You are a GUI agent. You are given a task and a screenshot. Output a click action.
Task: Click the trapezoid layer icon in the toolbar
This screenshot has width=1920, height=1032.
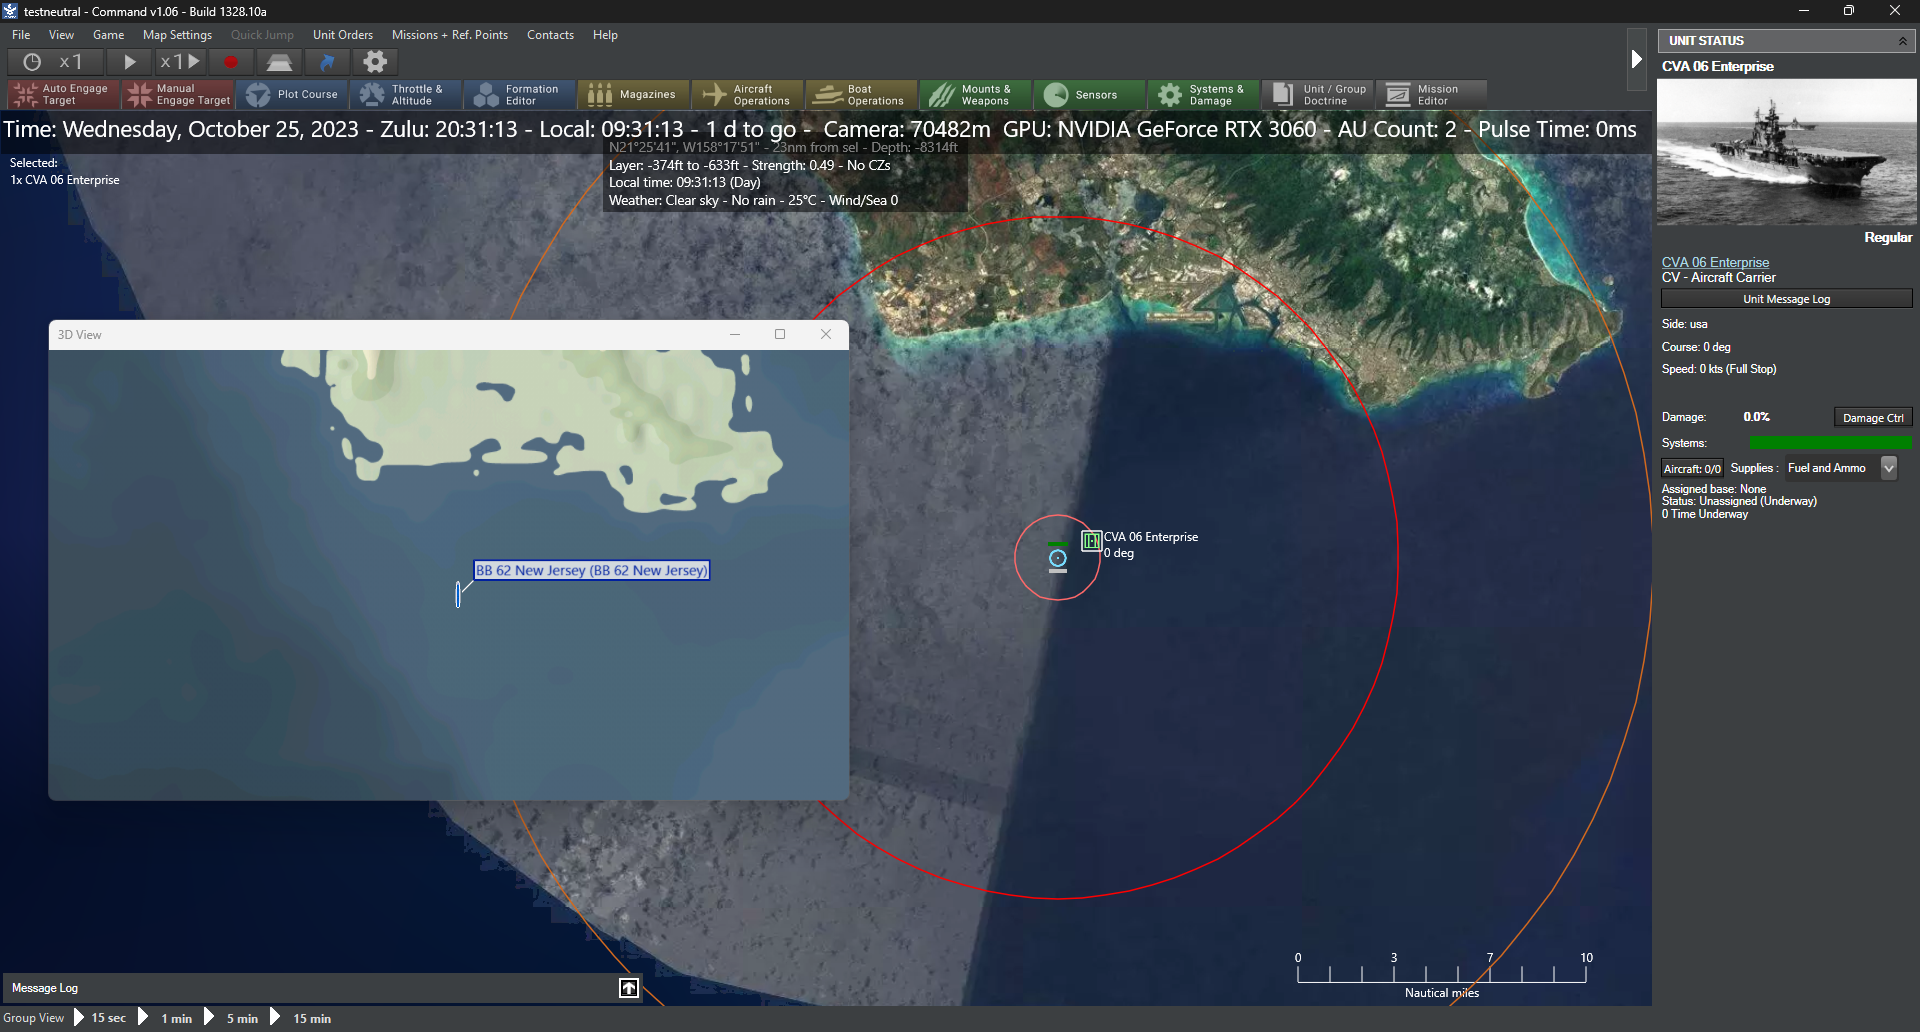(279, 62)
